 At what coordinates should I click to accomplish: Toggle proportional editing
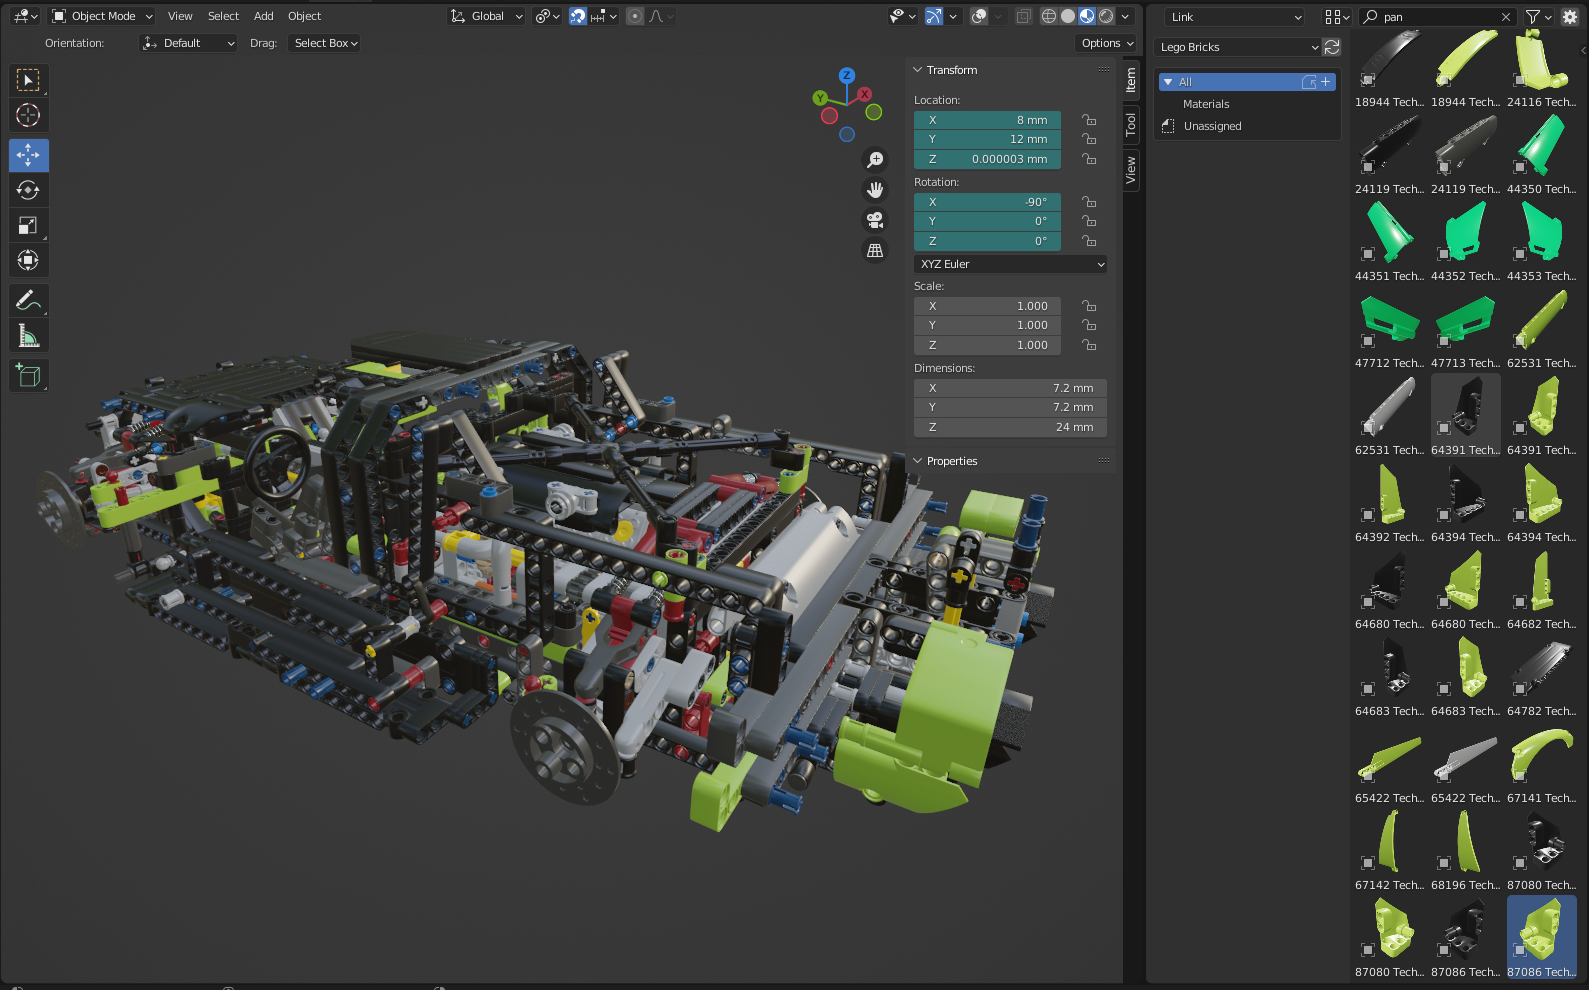[635, 16]
